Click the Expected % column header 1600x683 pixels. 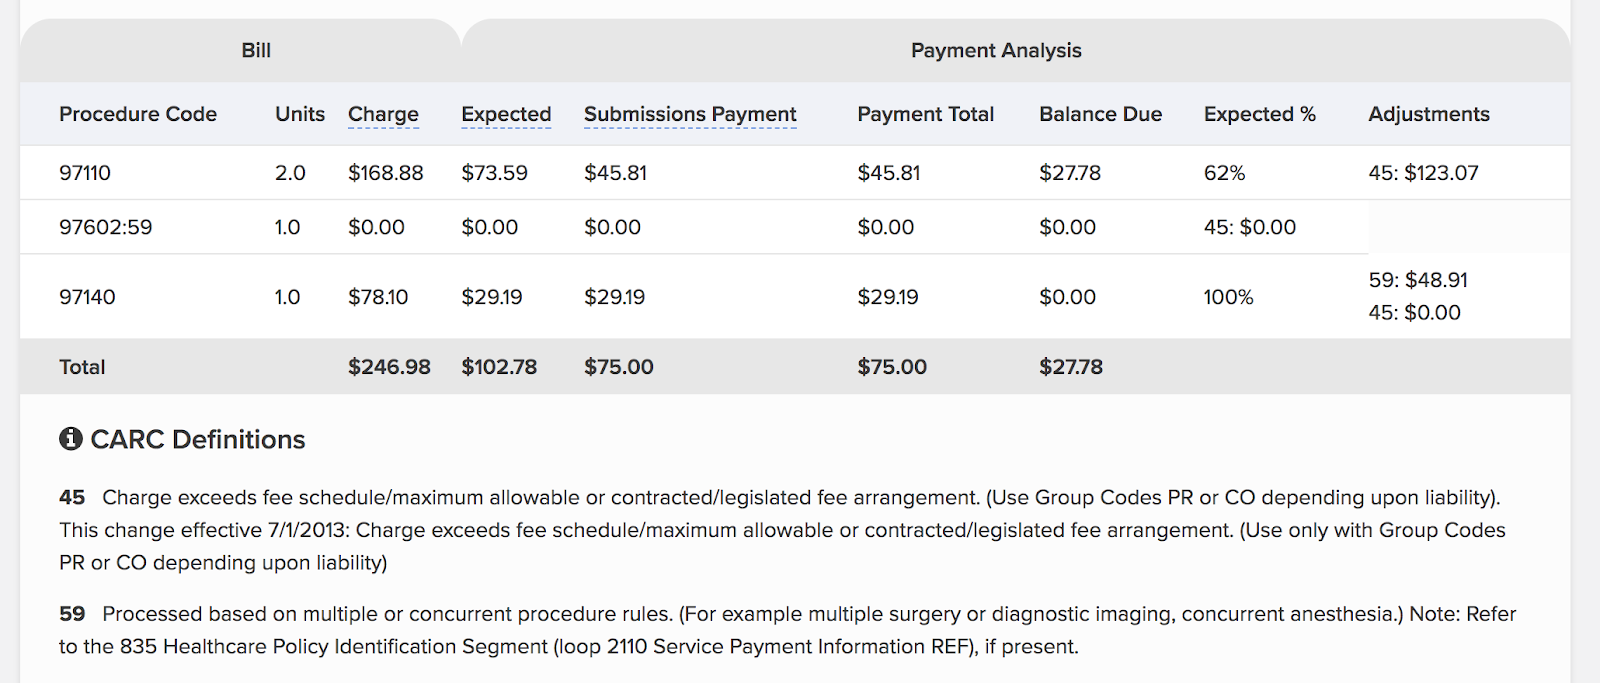pyautogui.click(x=1259, y=114)
